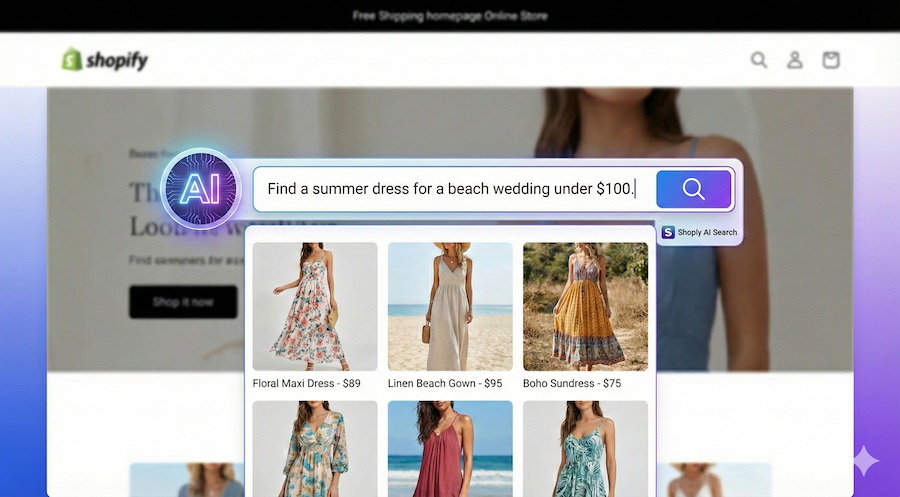Image resolution: width=900 pixels, height=497 pixels.
Task: Select the green tropical print dress thumbnail
Action: (x=585, y=448)
